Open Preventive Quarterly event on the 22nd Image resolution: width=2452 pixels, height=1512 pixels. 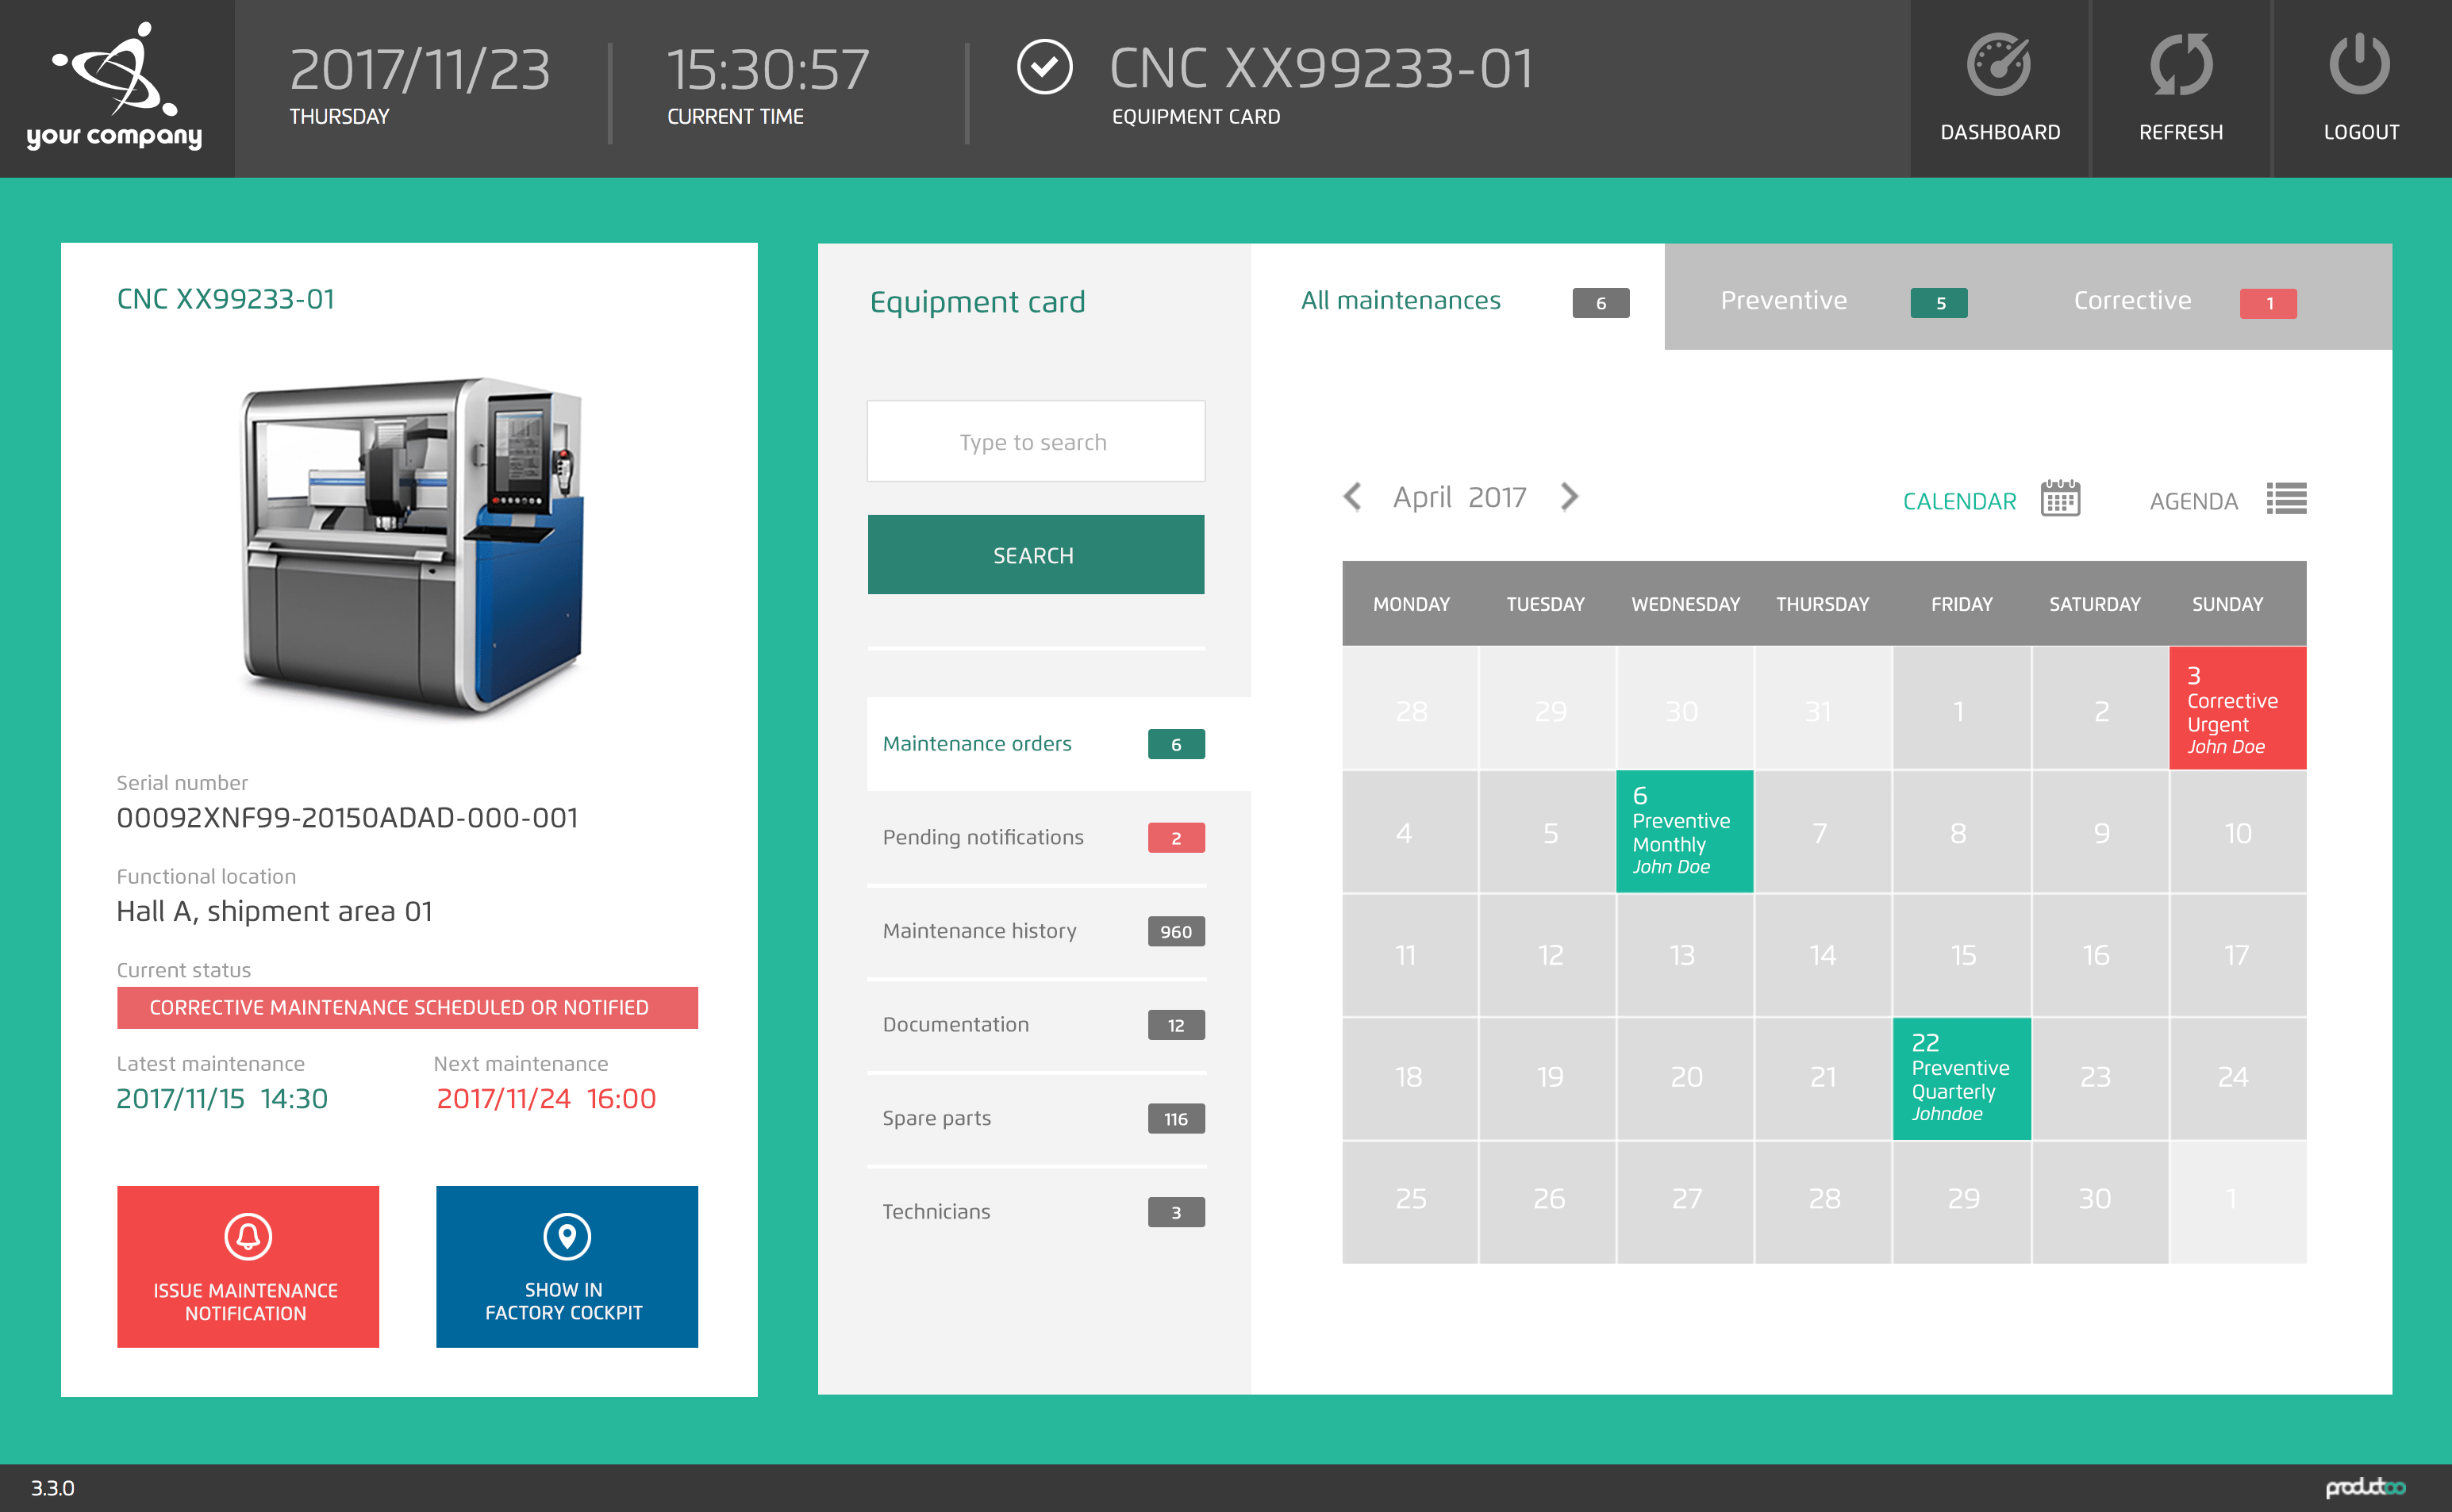point(1961,1079)
